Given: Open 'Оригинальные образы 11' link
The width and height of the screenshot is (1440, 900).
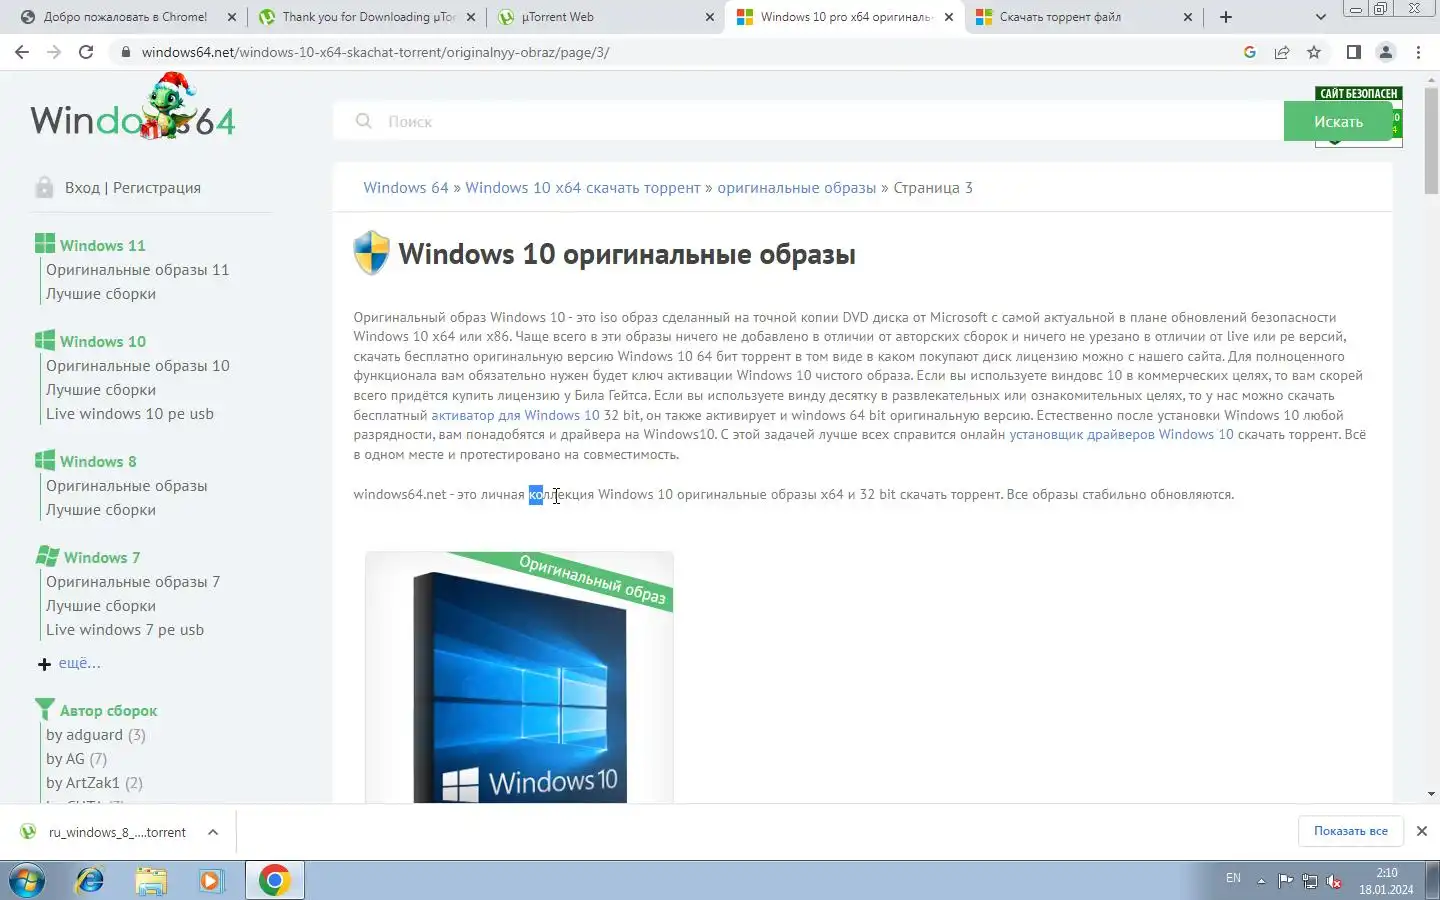Looking at the screenshot, I should [x=137, y=270].
